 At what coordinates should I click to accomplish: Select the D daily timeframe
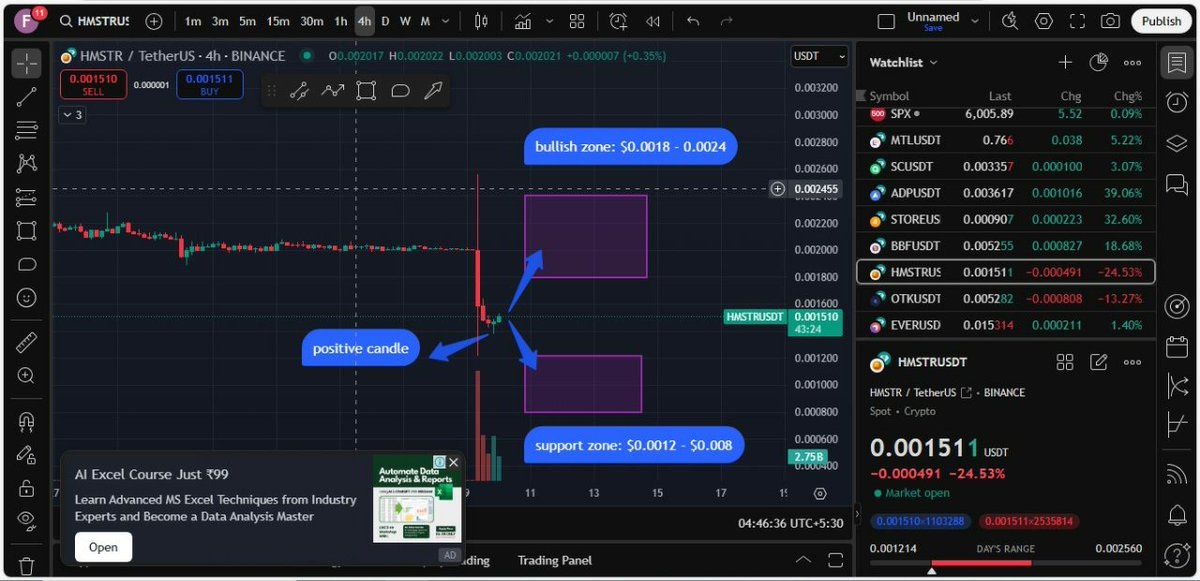tap(386, 21)
